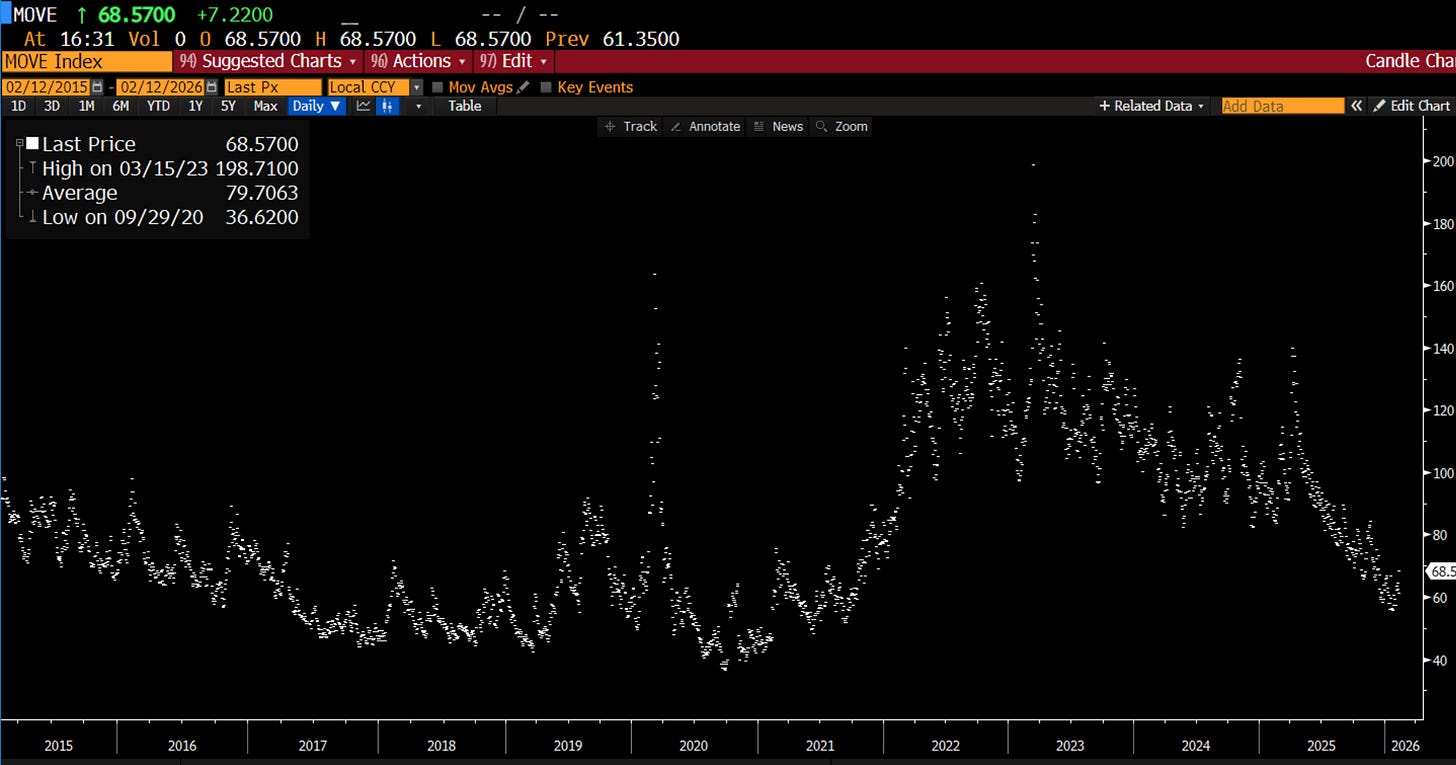Open the Suggested Charts menu

pos(268,61)
